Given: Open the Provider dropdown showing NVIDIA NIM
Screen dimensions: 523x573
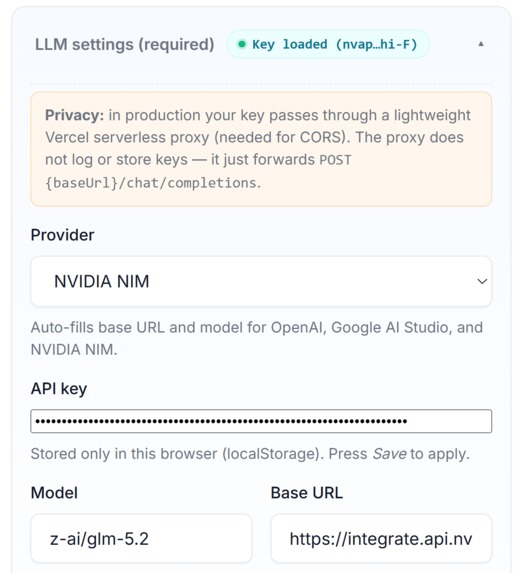Looking at the screenshot, I should coord(261,281).
